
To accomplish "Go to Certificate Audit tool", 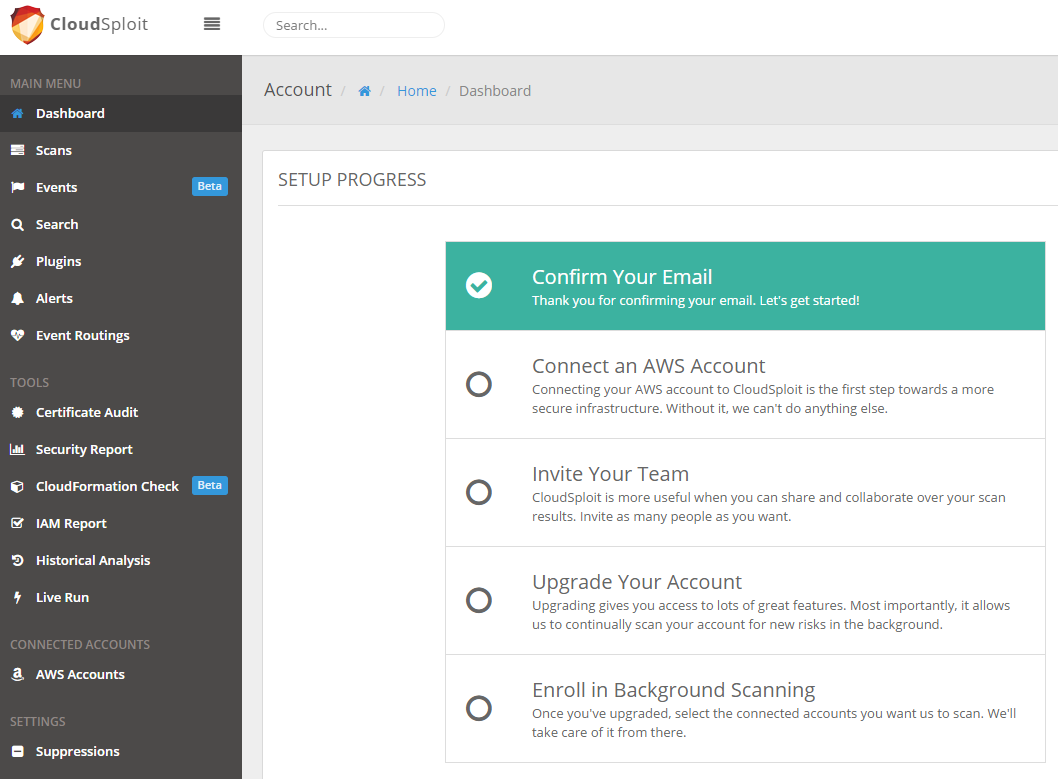I will [x=121, y=412].
